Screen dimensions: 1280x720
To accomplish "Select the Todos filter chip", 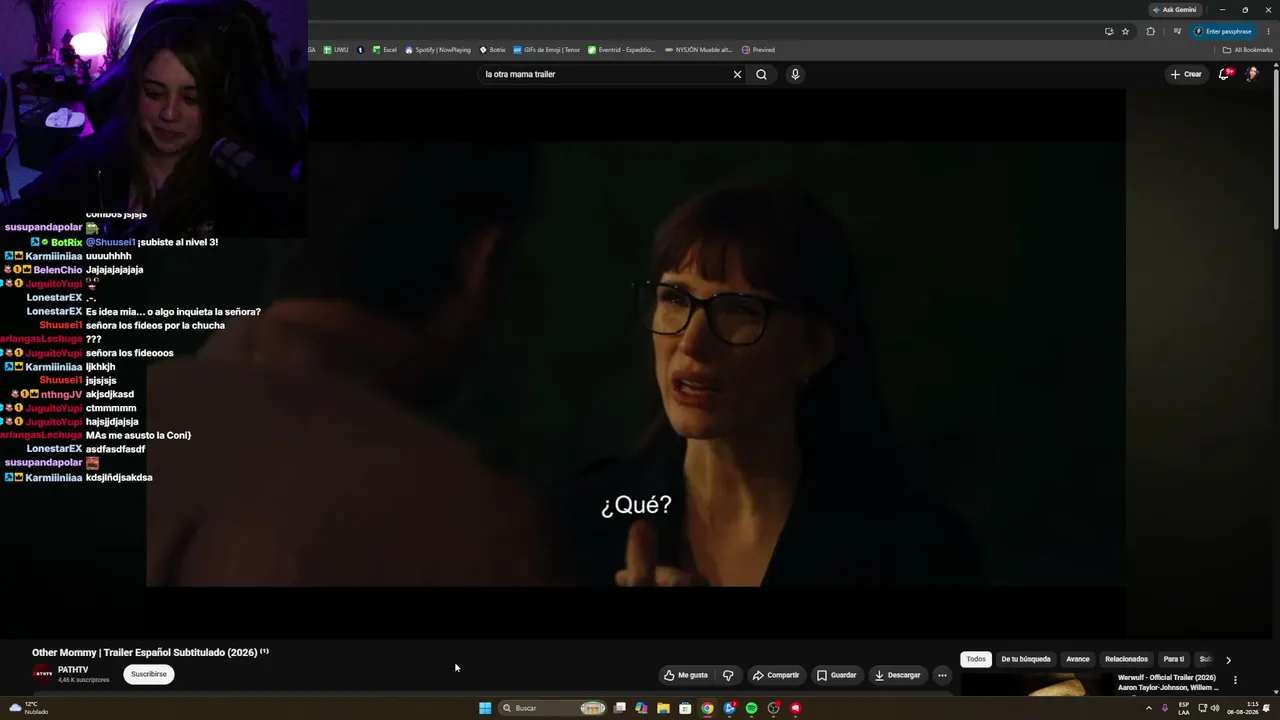I will [976, 659].
